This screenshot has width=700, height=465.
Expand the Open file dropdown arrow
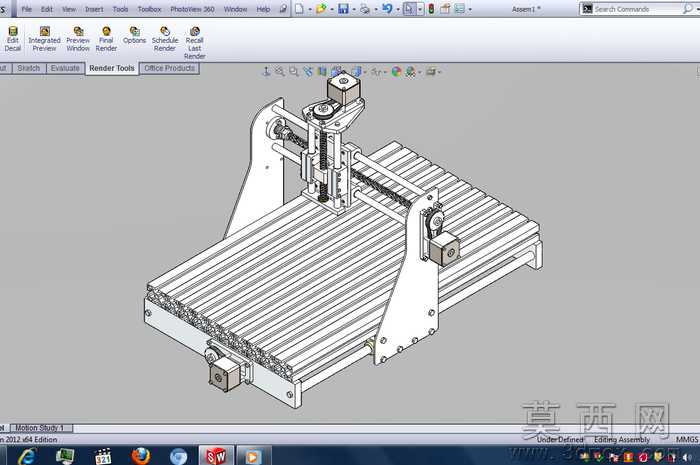332,9
